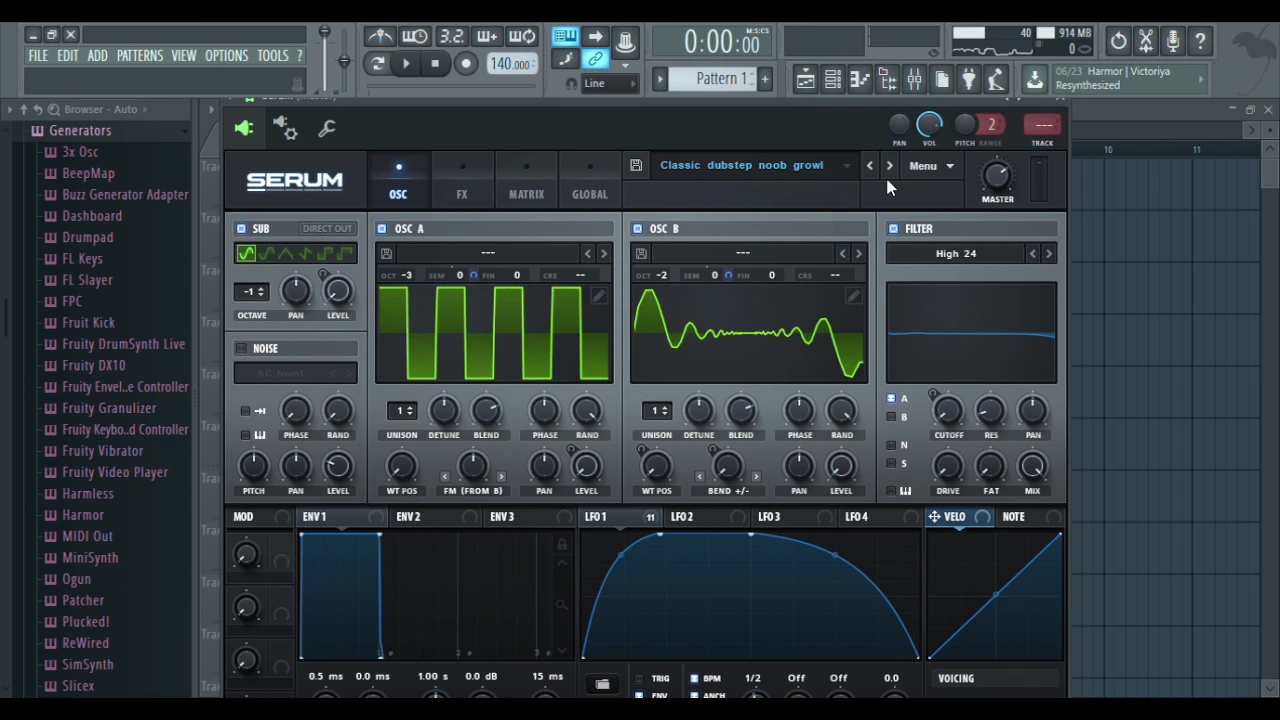
Task: Enable filter routing for oscillator B
Action: 891,417
